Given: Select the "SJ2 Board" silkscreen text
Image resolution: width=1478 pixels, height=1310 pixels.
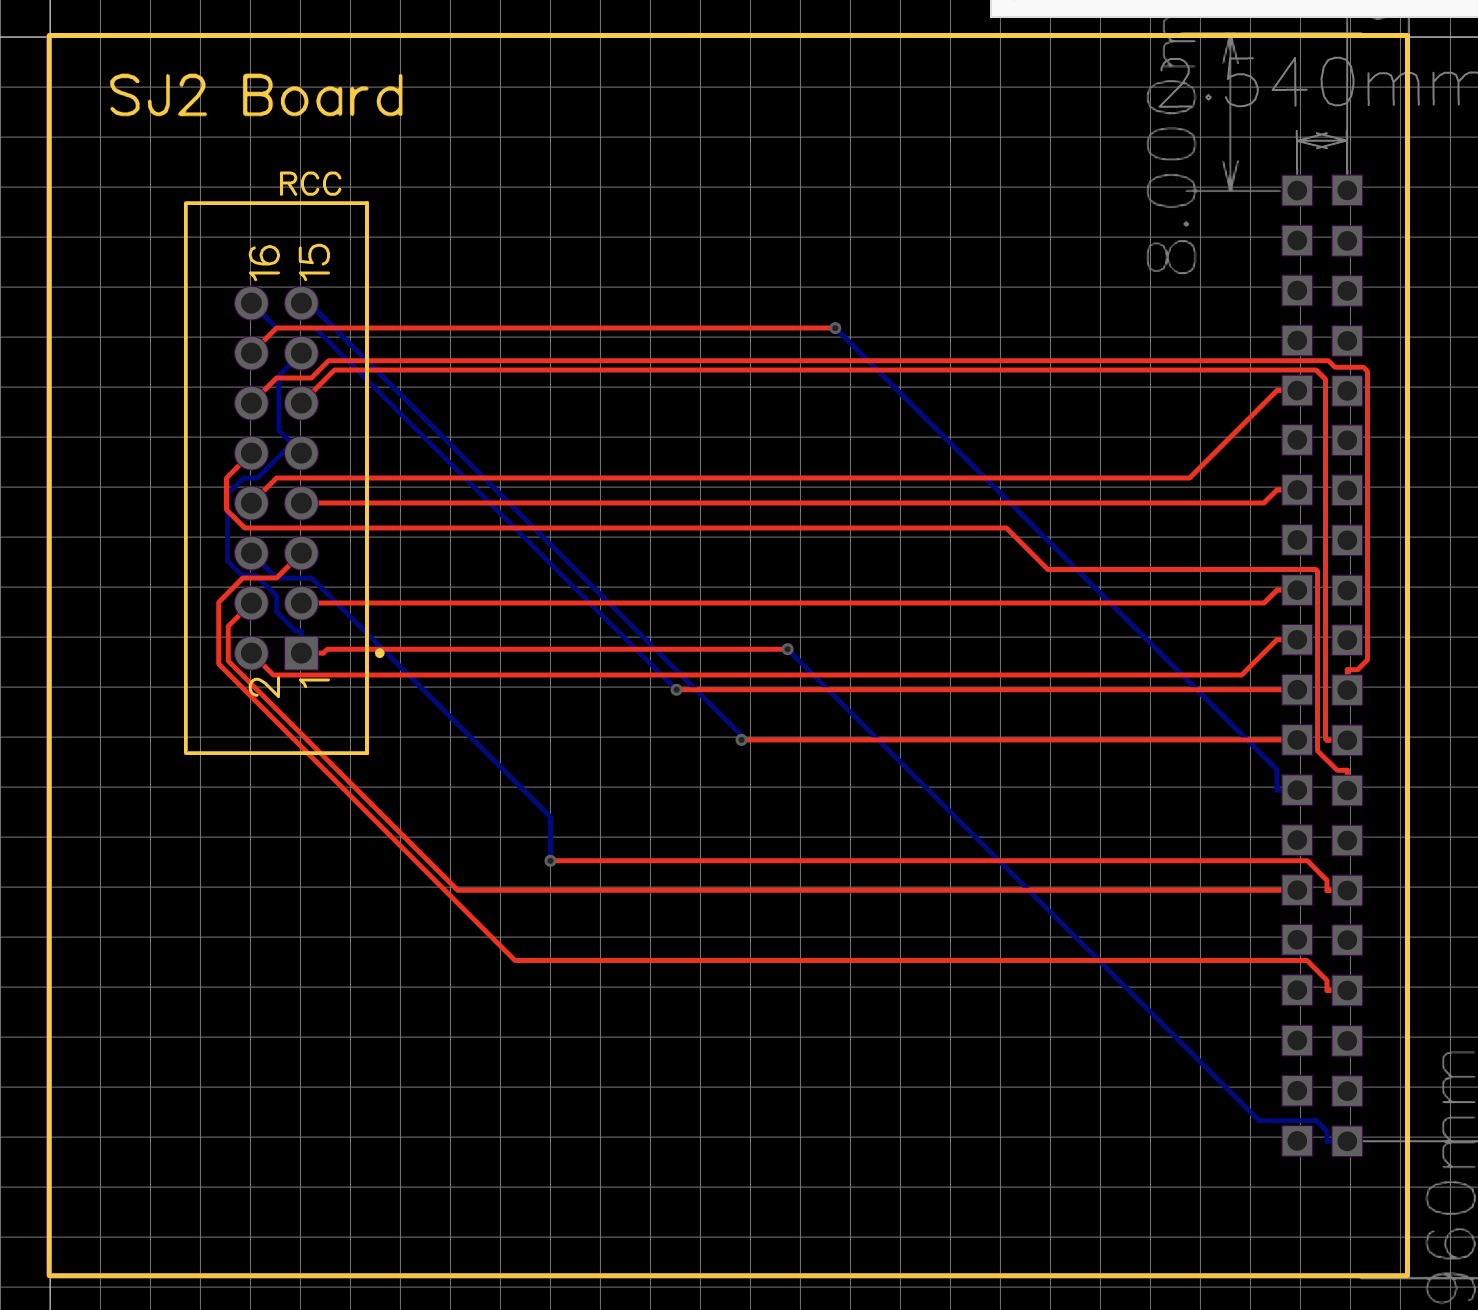Looking at the screenshot, I should 256,96.
